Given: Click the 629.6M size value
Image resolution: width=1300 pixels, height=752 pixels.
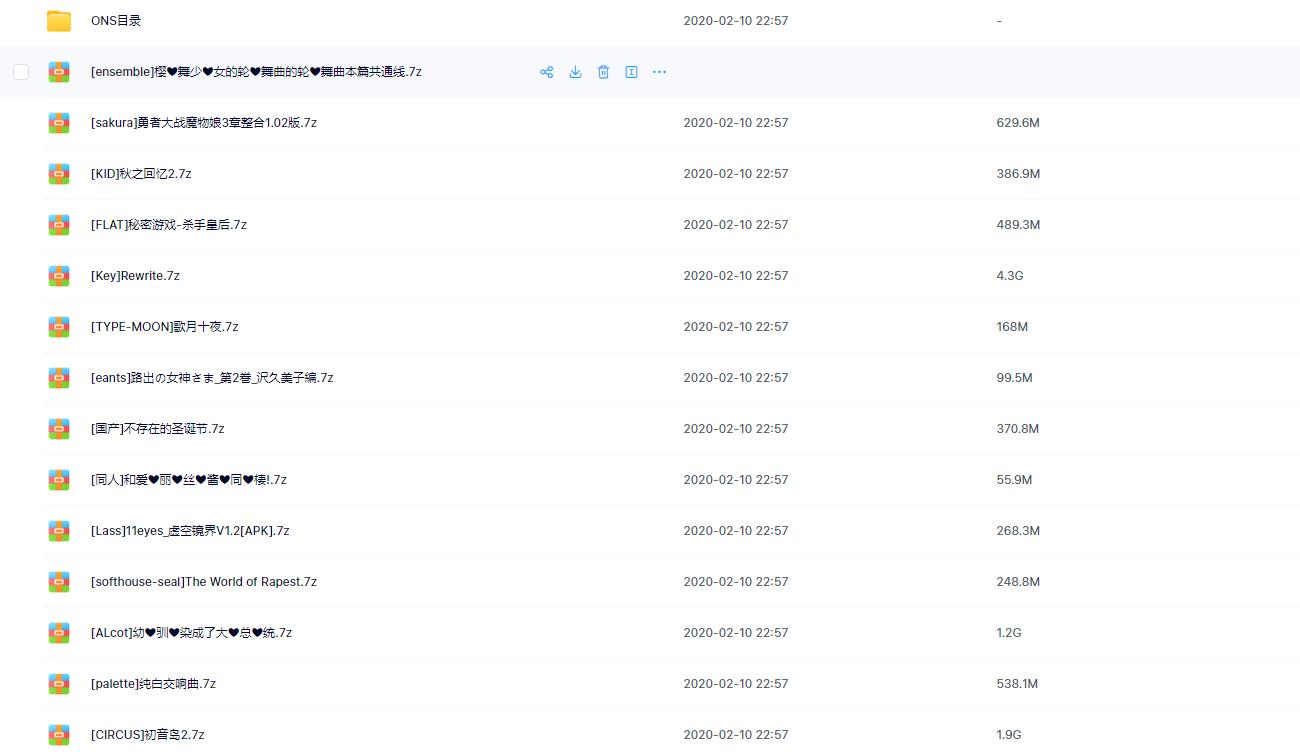Looking at the screenshot, I should coord(1018,123).
